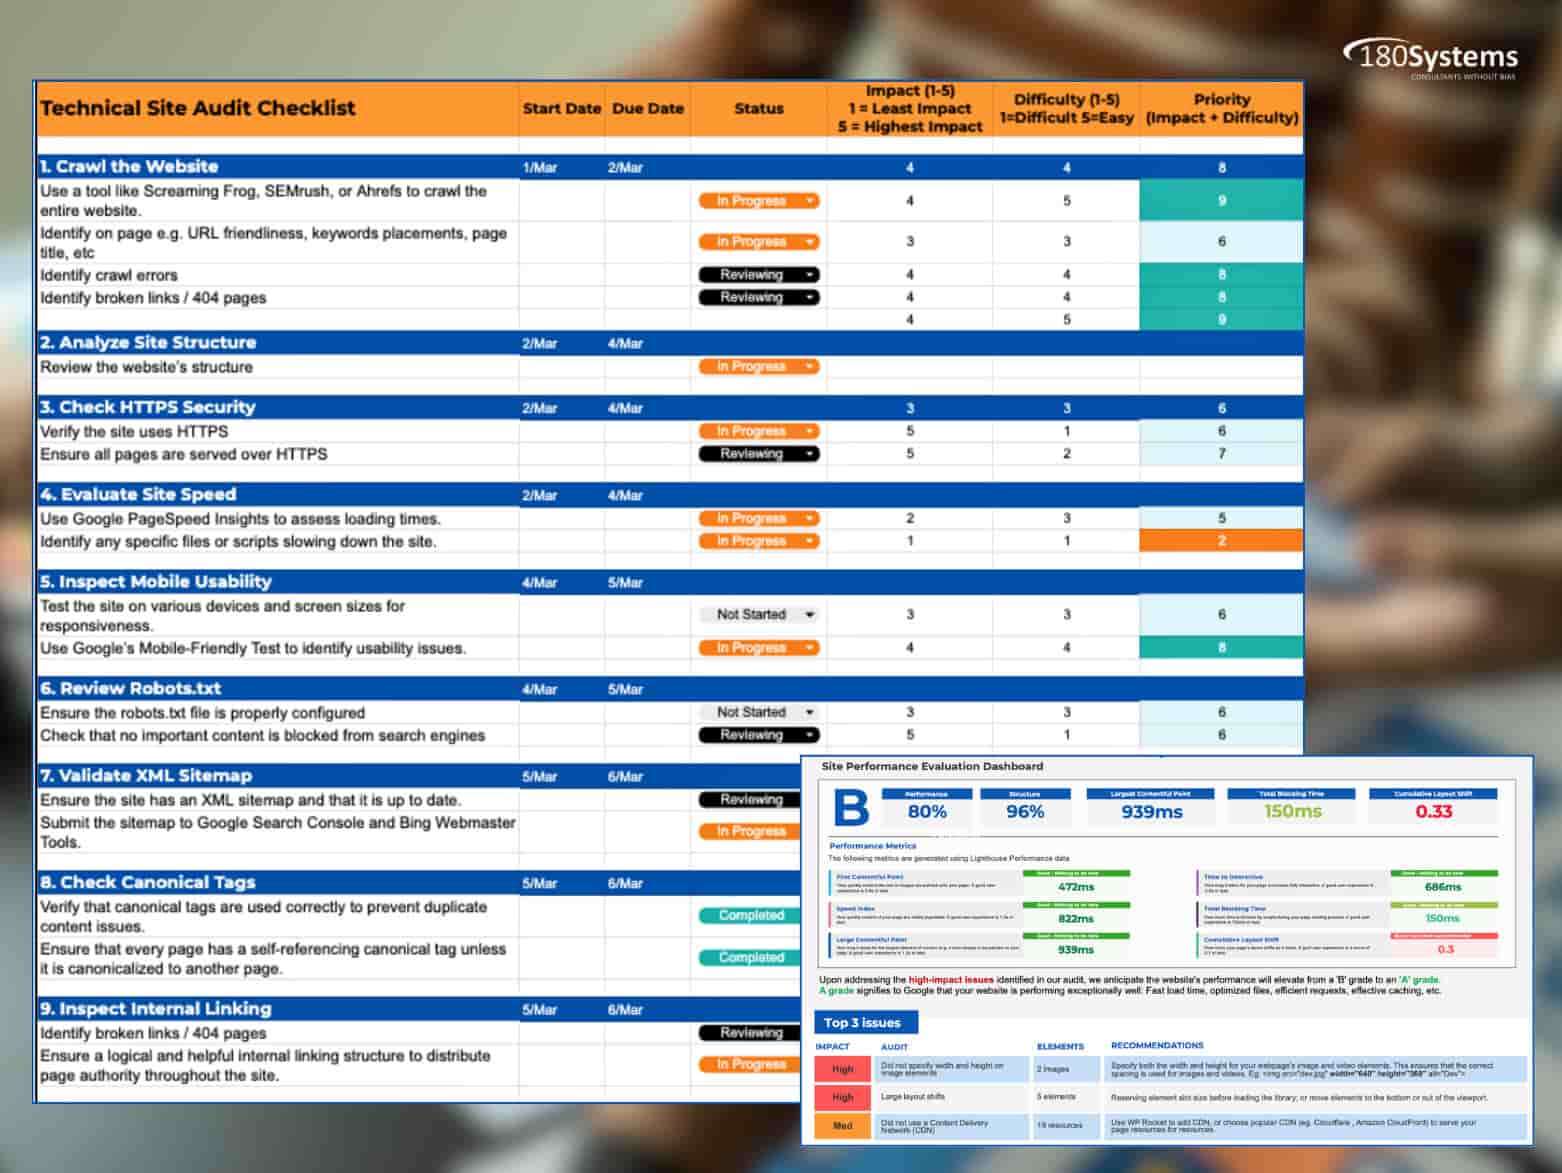
Task: Click High impact badge for Large layout shifts
Action: (x=843, y=1097)
